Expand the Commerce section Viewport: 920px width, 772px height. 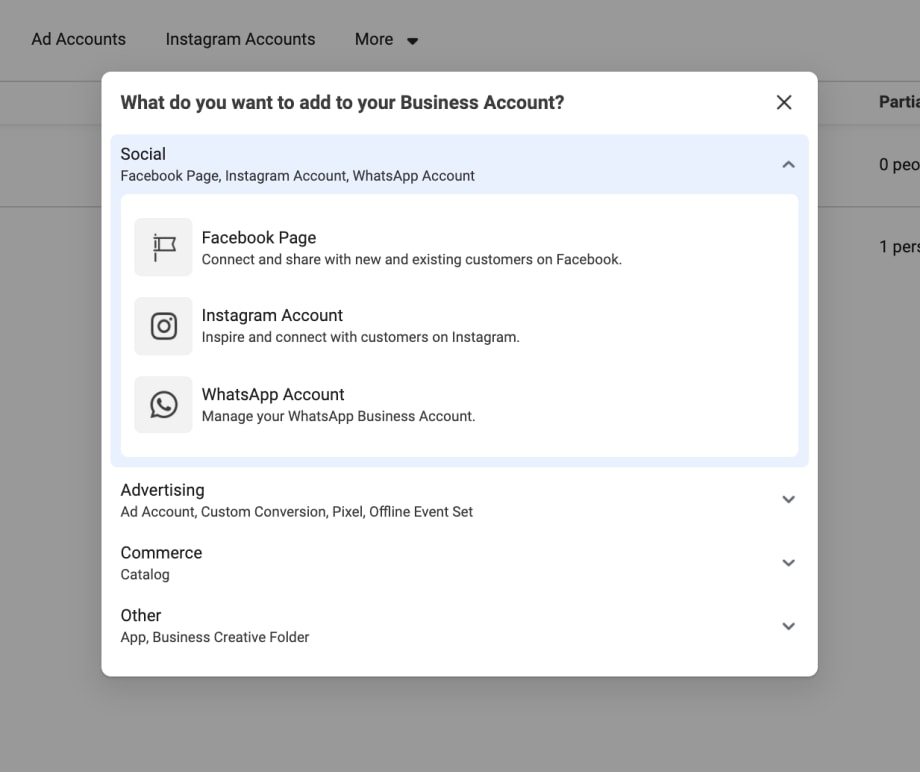coord(789,562)
